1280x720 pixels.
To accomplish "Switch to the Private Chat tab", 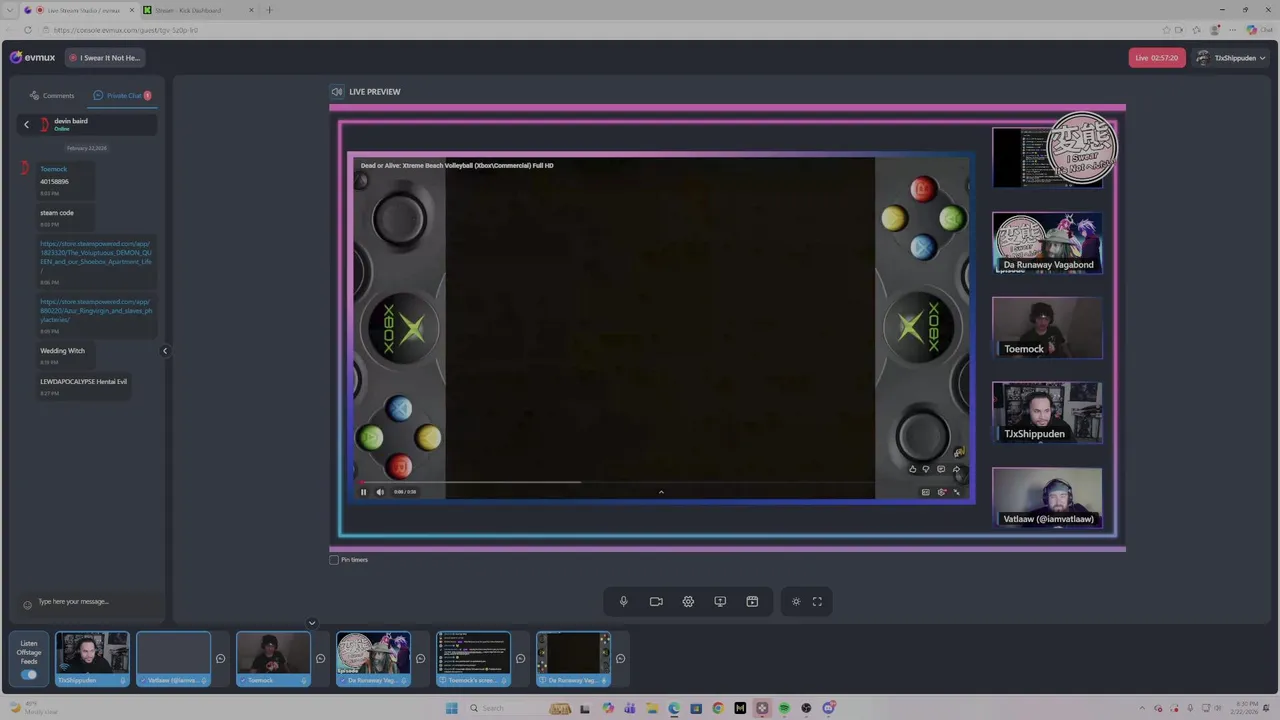I will [122, 96].
